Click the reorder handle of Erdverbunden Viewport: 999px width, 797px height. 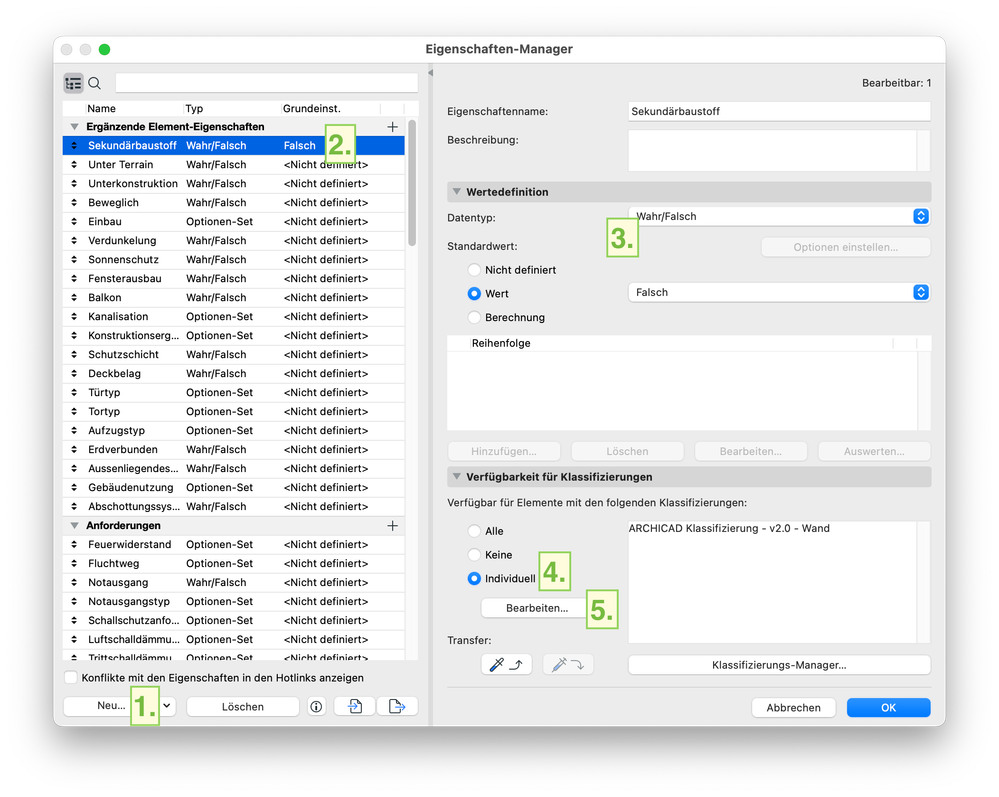(x=74, y=449)
